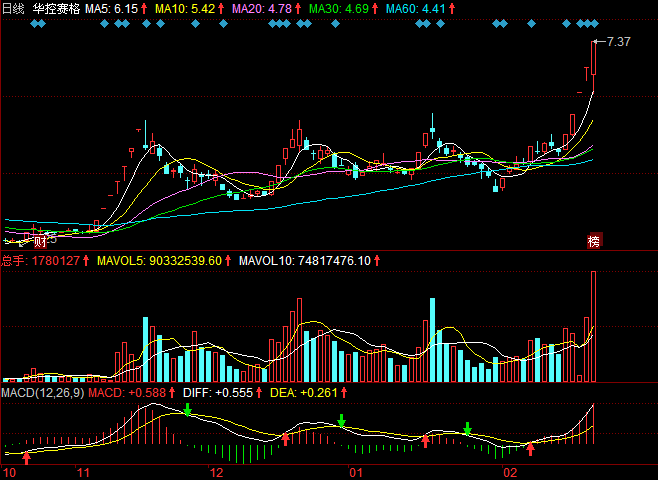
Task: Click the red buy arrow near month 10
Action: point(26,457)
